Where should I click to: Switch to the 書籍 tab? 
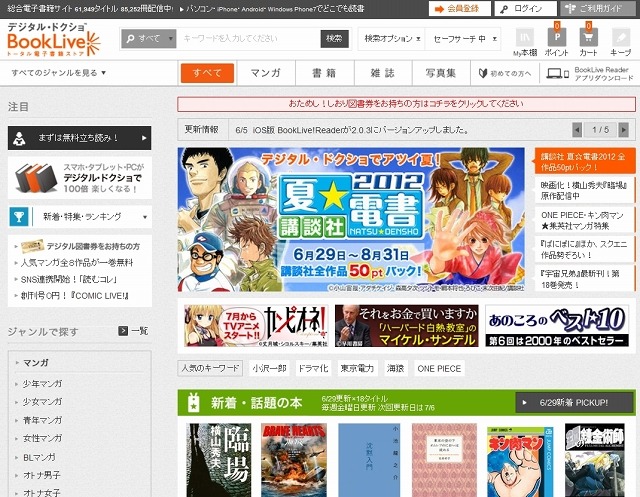[x=324, y=73]
